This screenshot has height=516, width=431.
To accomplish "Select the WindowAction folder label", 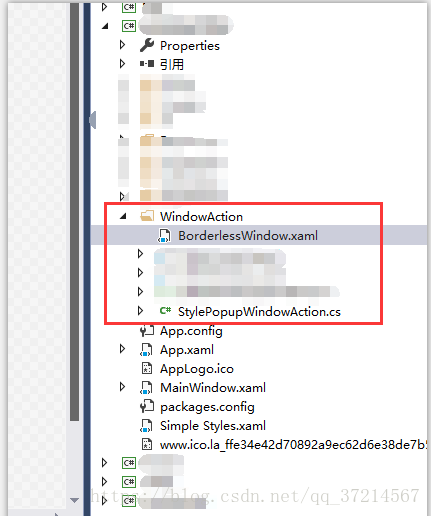I will point(201,217).
